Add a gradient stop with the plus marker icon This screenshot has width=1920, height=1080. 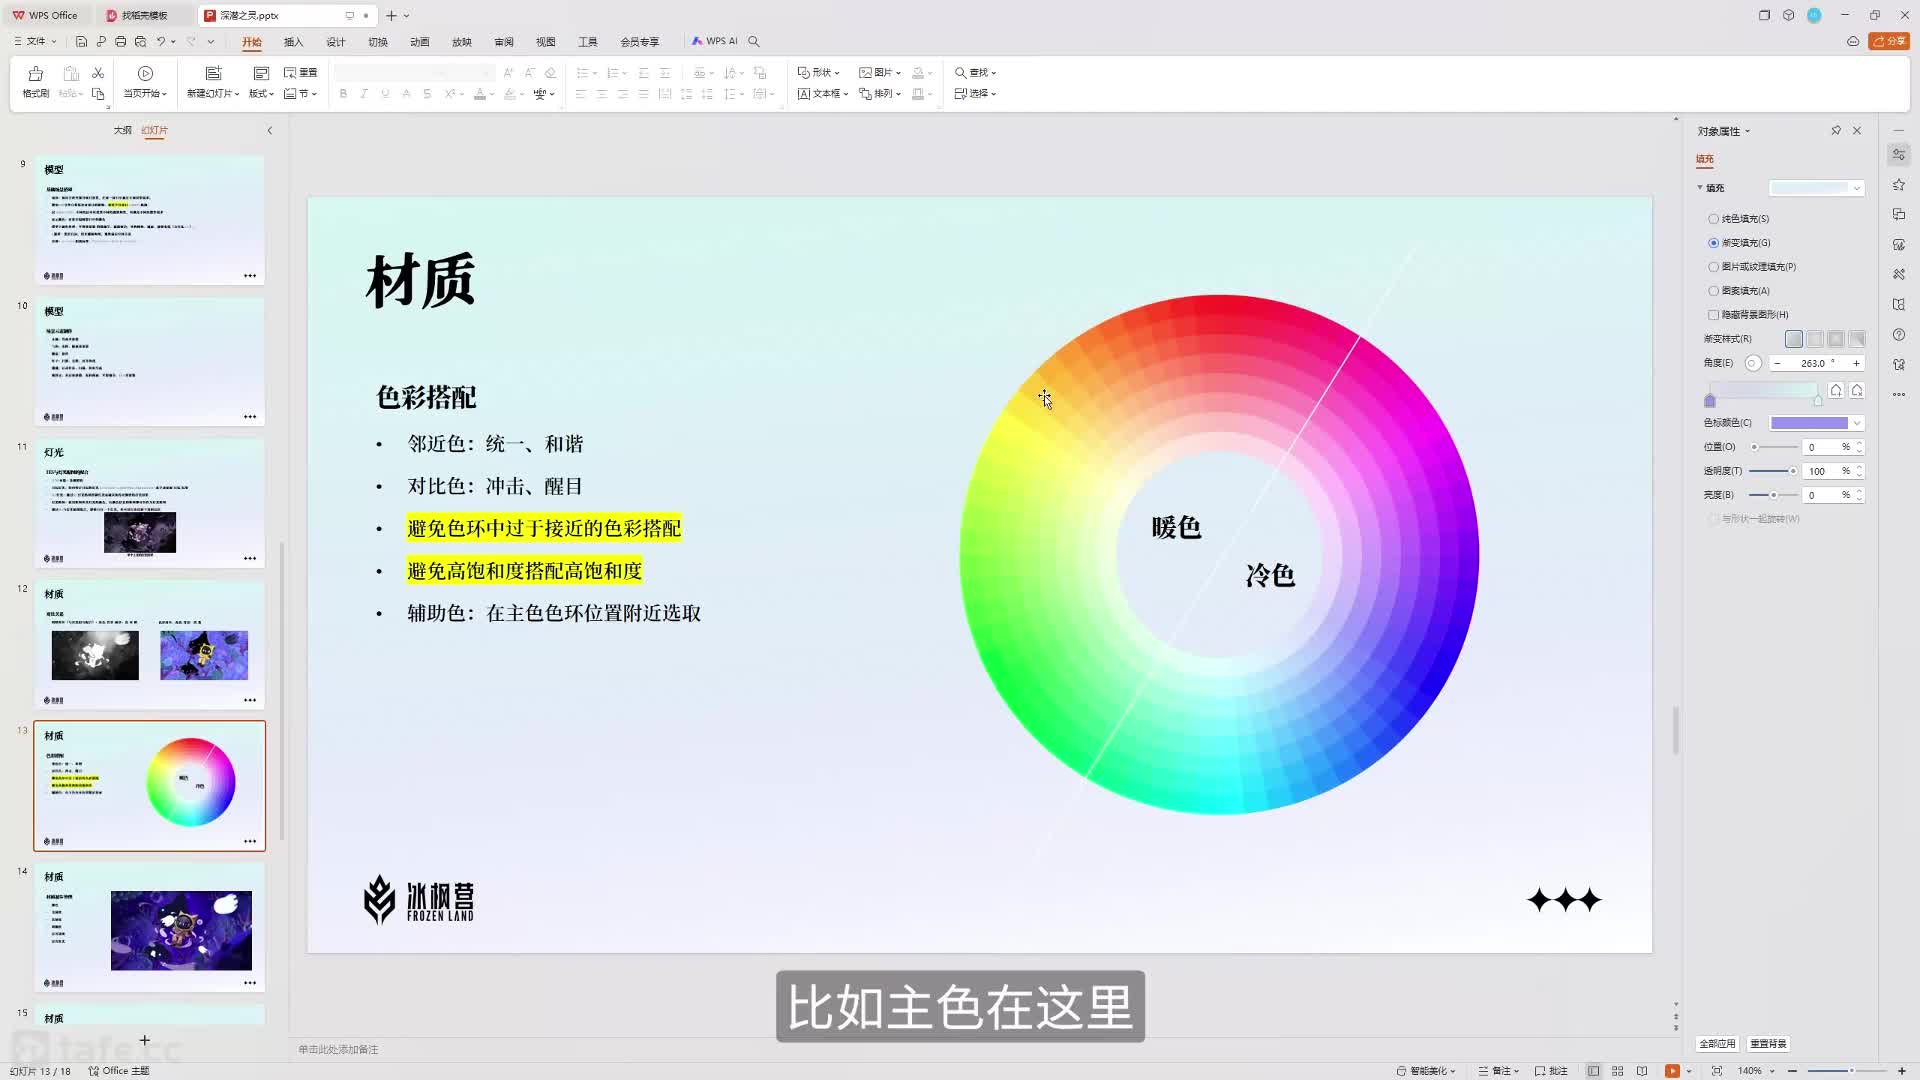1836,391
